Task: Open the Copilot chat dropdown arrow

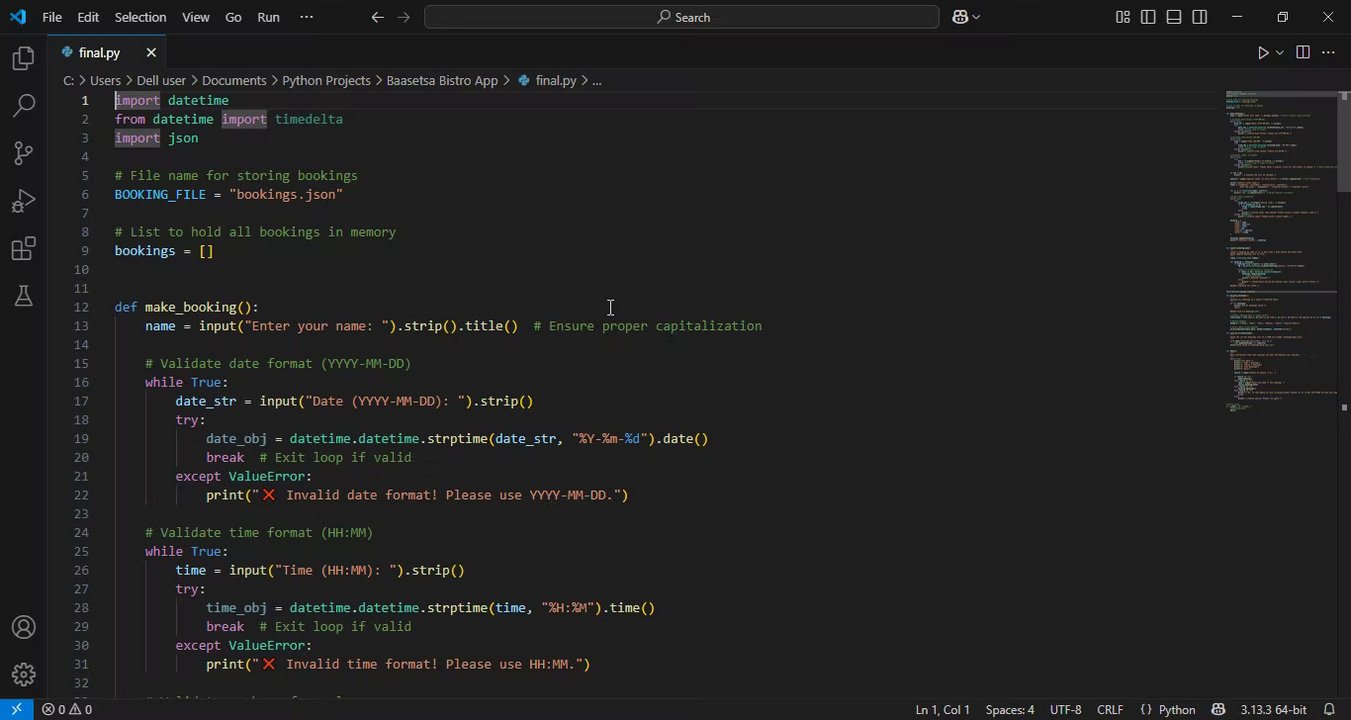Action: [x=976, y=17]
